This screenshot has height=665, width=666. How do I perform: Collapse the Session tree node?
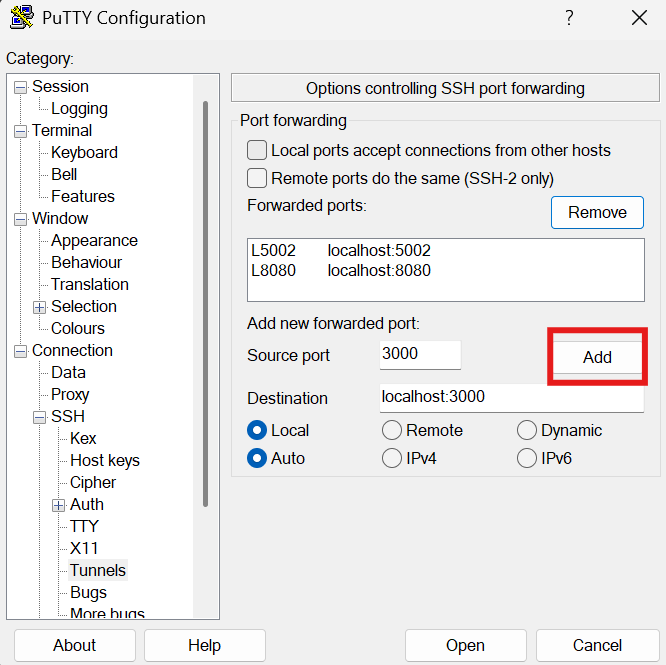click(20, 87)
